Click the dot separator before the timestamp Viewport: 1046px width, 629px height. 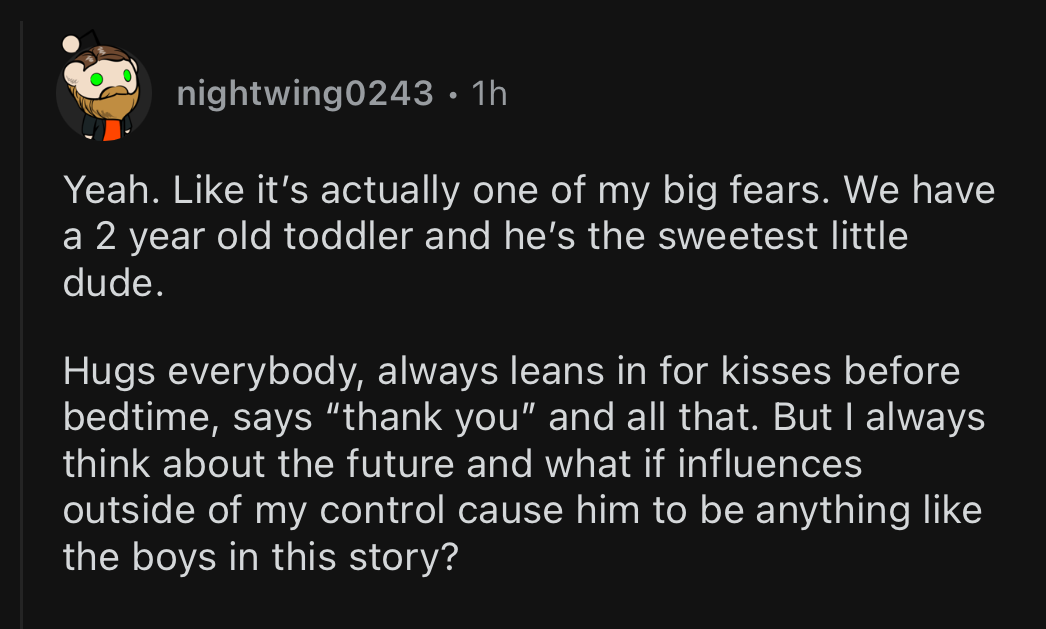453,94
